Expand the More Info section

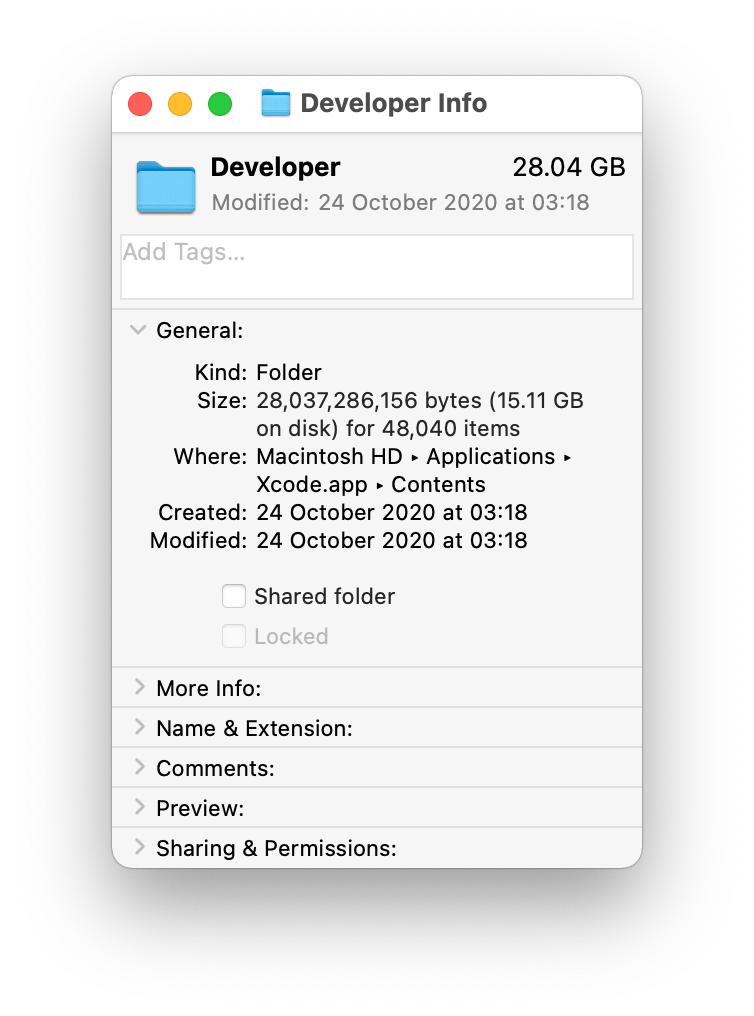(139, 687)
